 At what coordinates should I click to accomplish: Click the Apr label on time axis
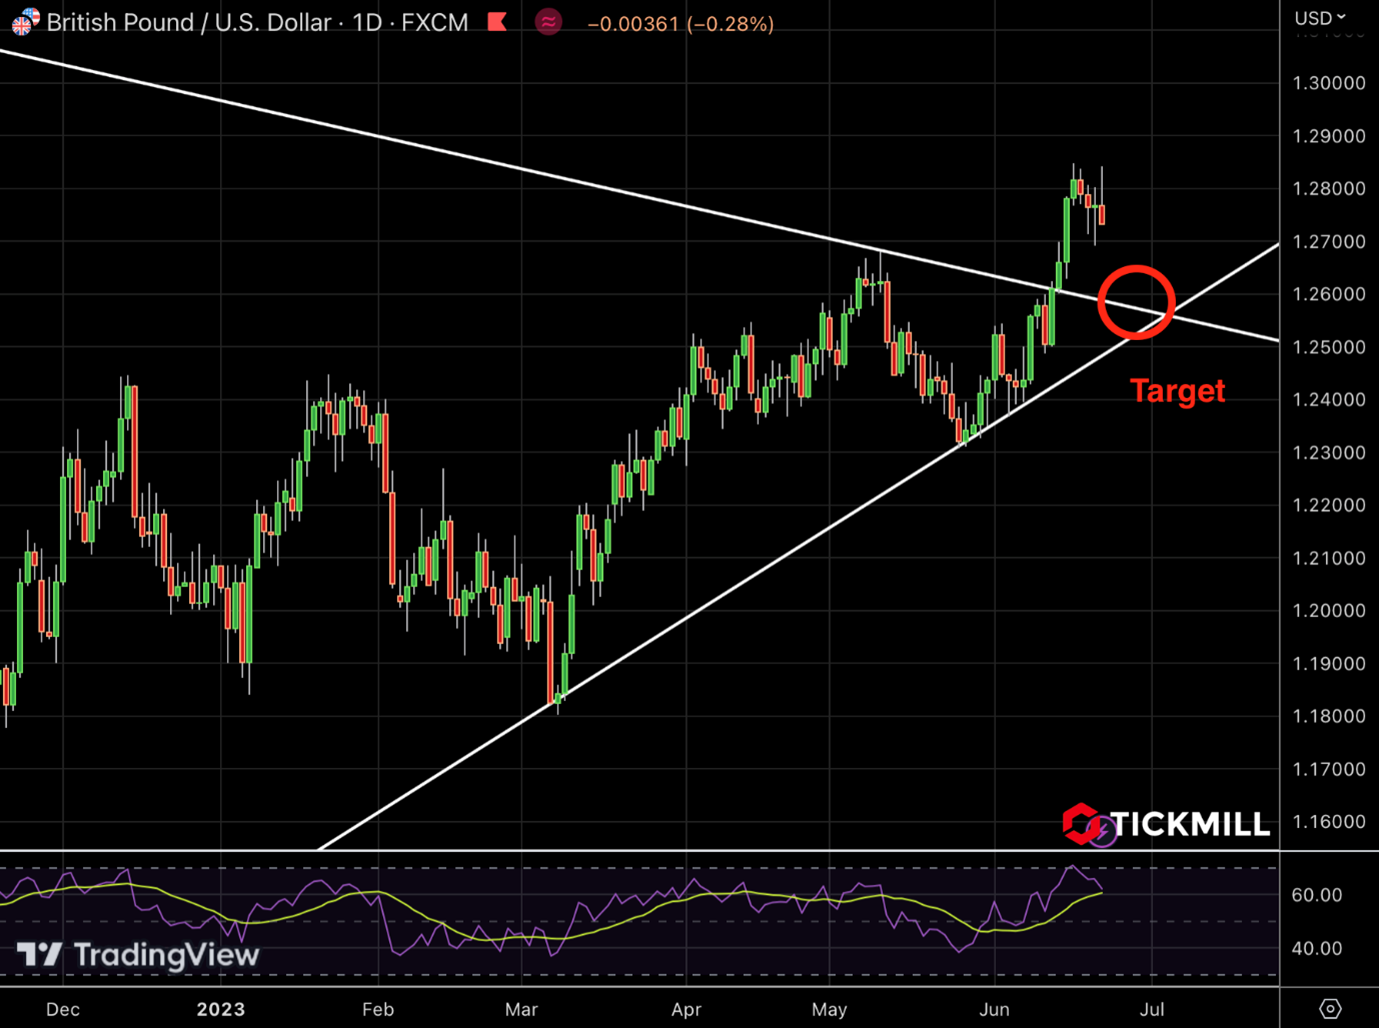click(686, 1009)
